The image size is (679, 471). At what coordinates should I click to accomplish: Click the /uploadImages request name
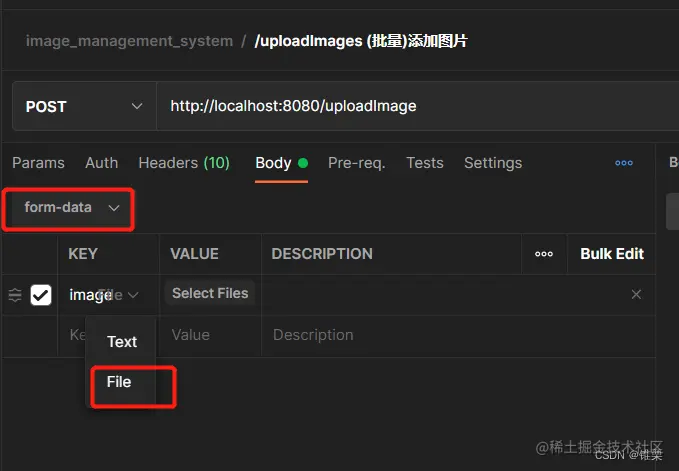click(361, 41)
